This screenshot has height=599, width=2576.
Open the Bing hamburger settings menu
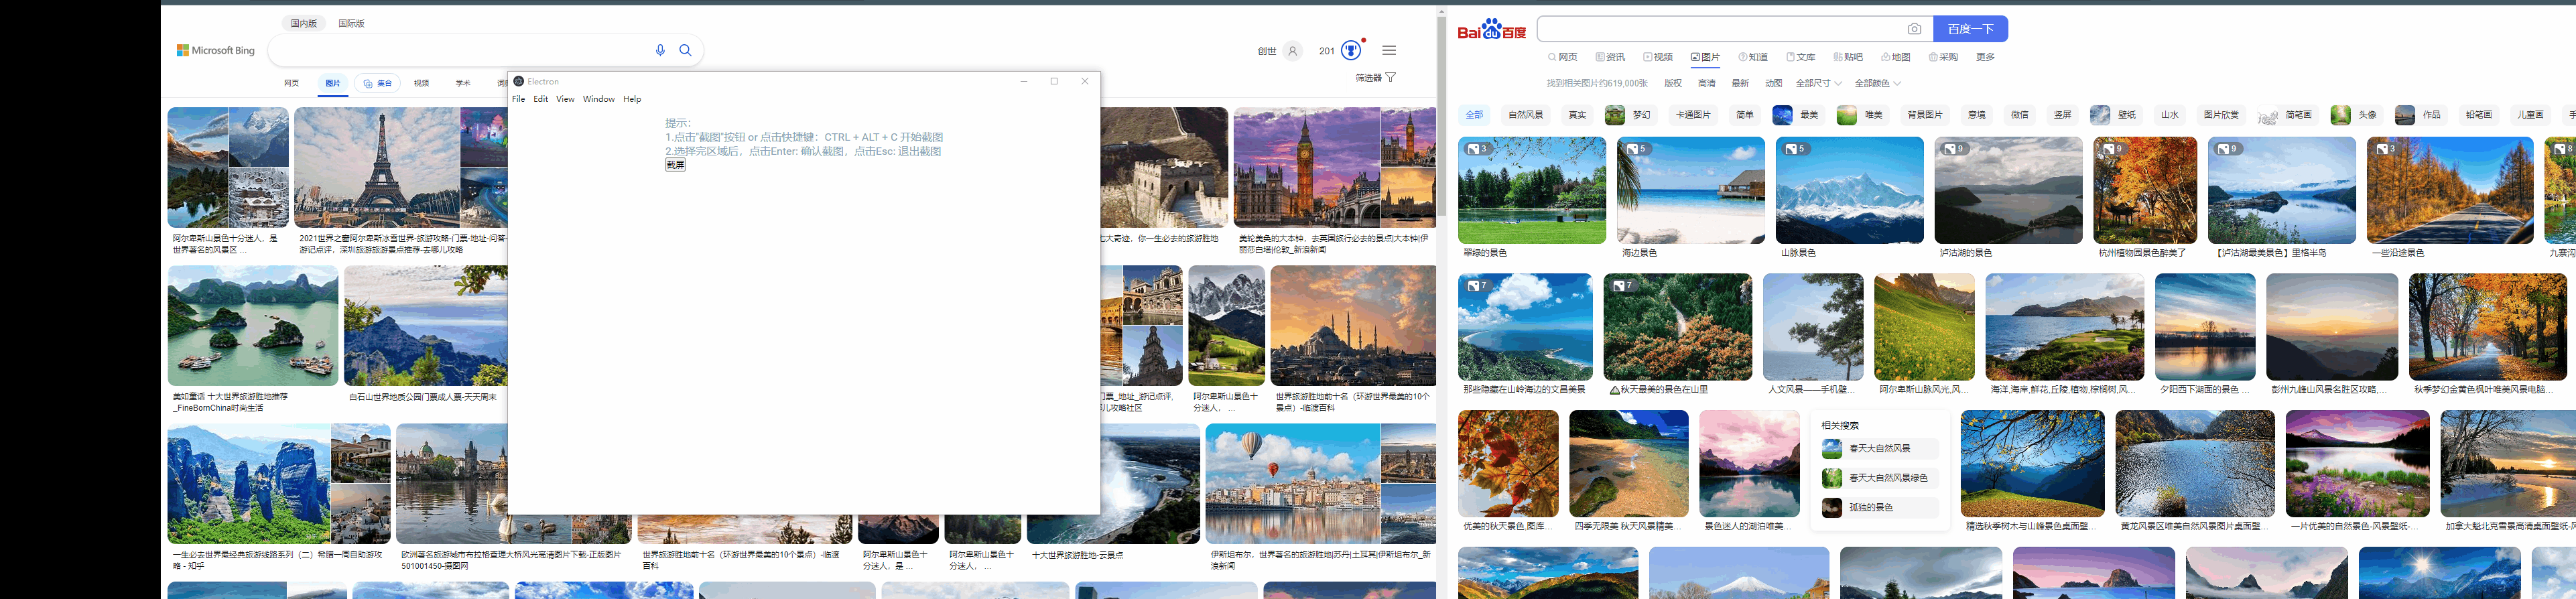coord(1389,50)
